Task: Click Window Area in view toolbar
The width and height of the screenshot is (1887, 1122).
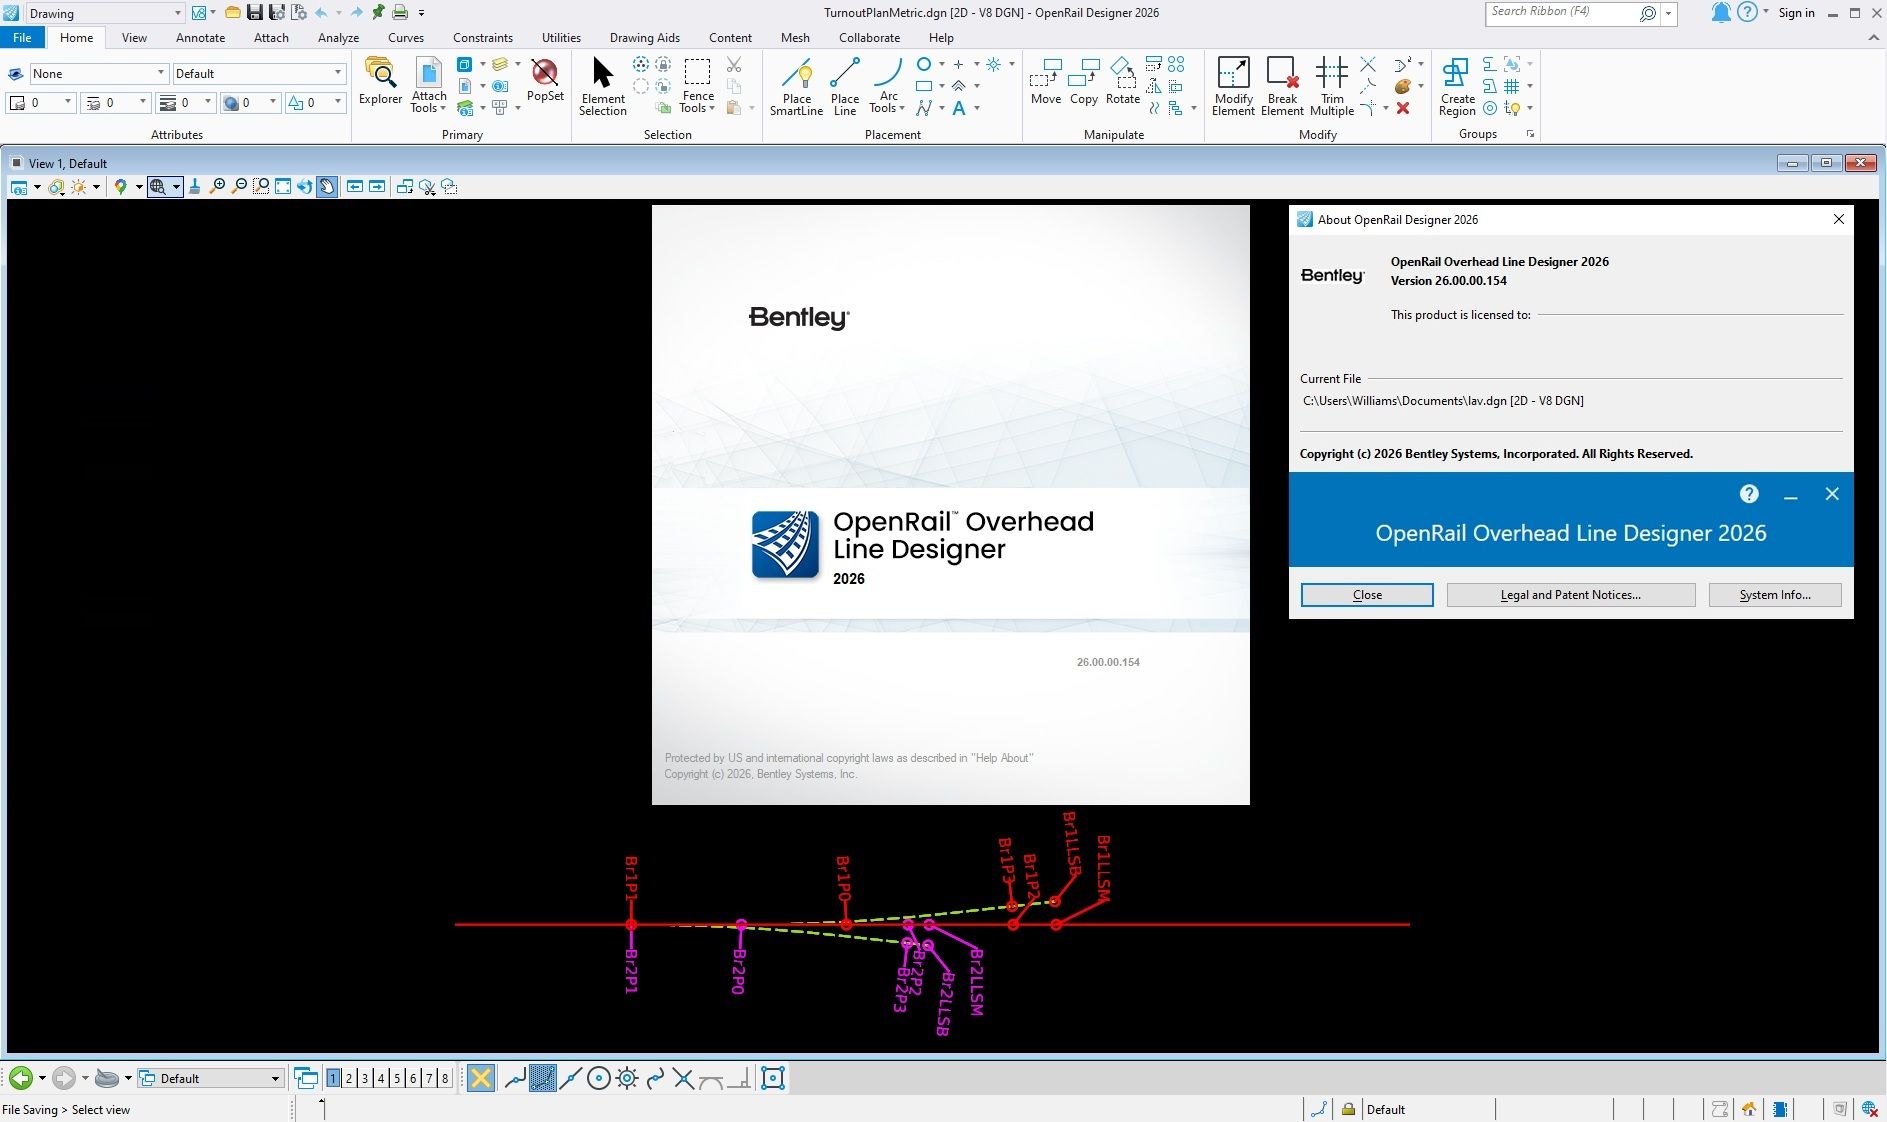Action: pos(261,186)
